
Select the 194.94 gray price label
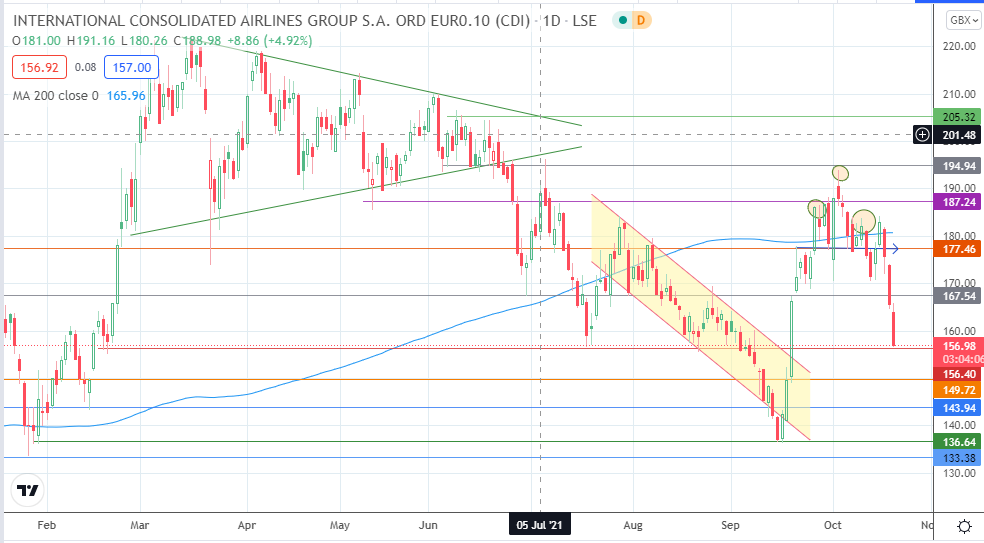coord(958,166)
